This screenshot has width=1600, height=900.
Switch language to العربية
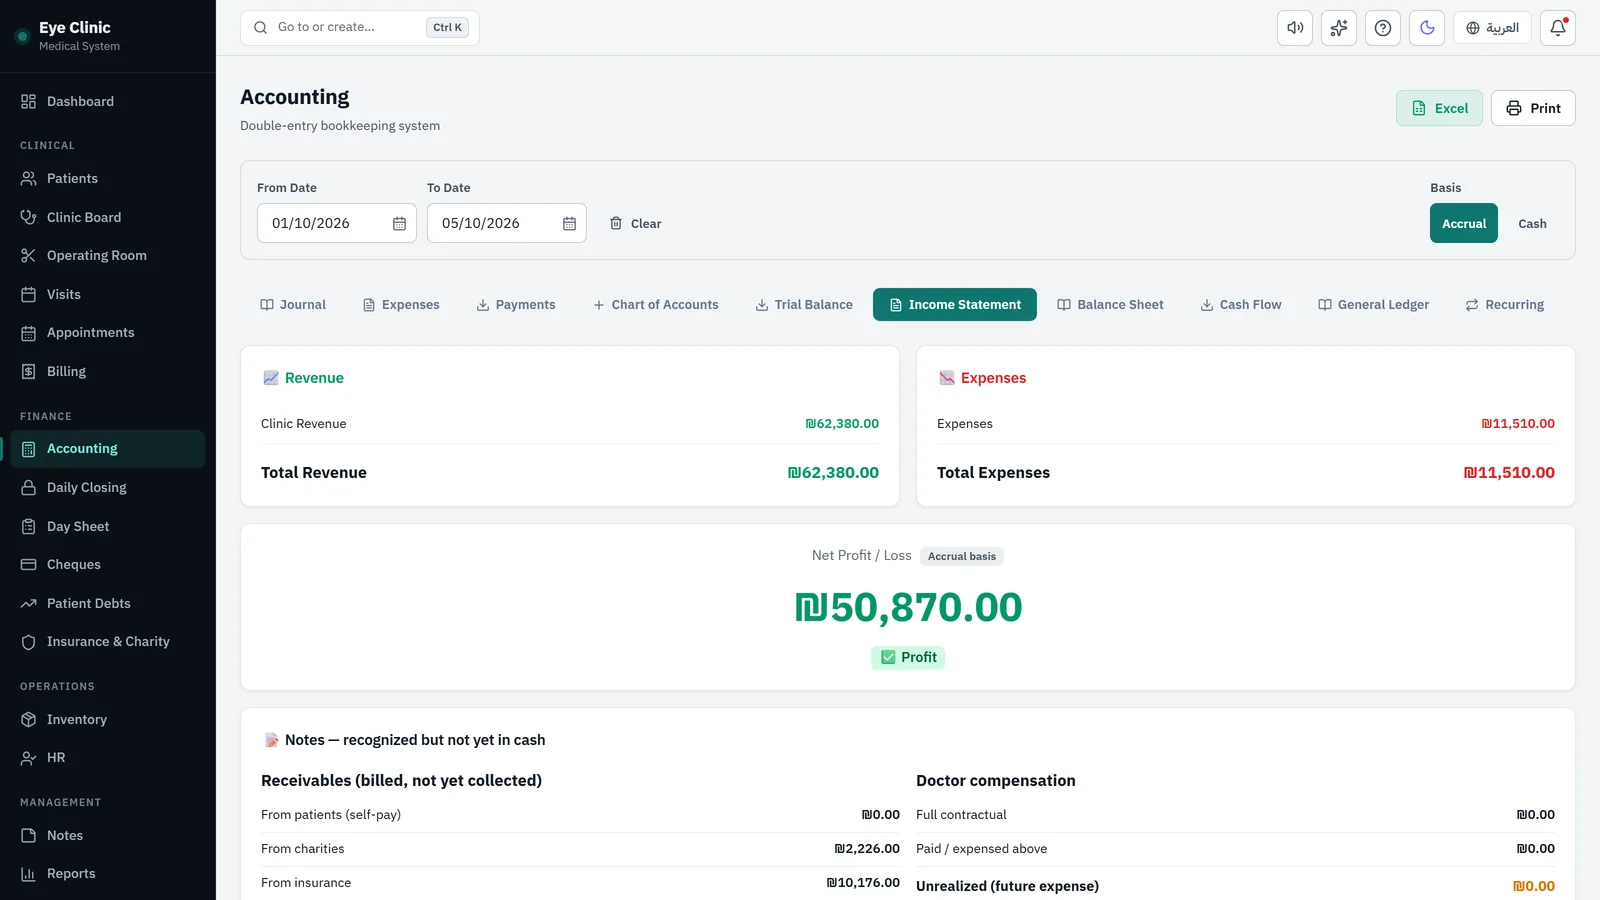[1492, 28]
